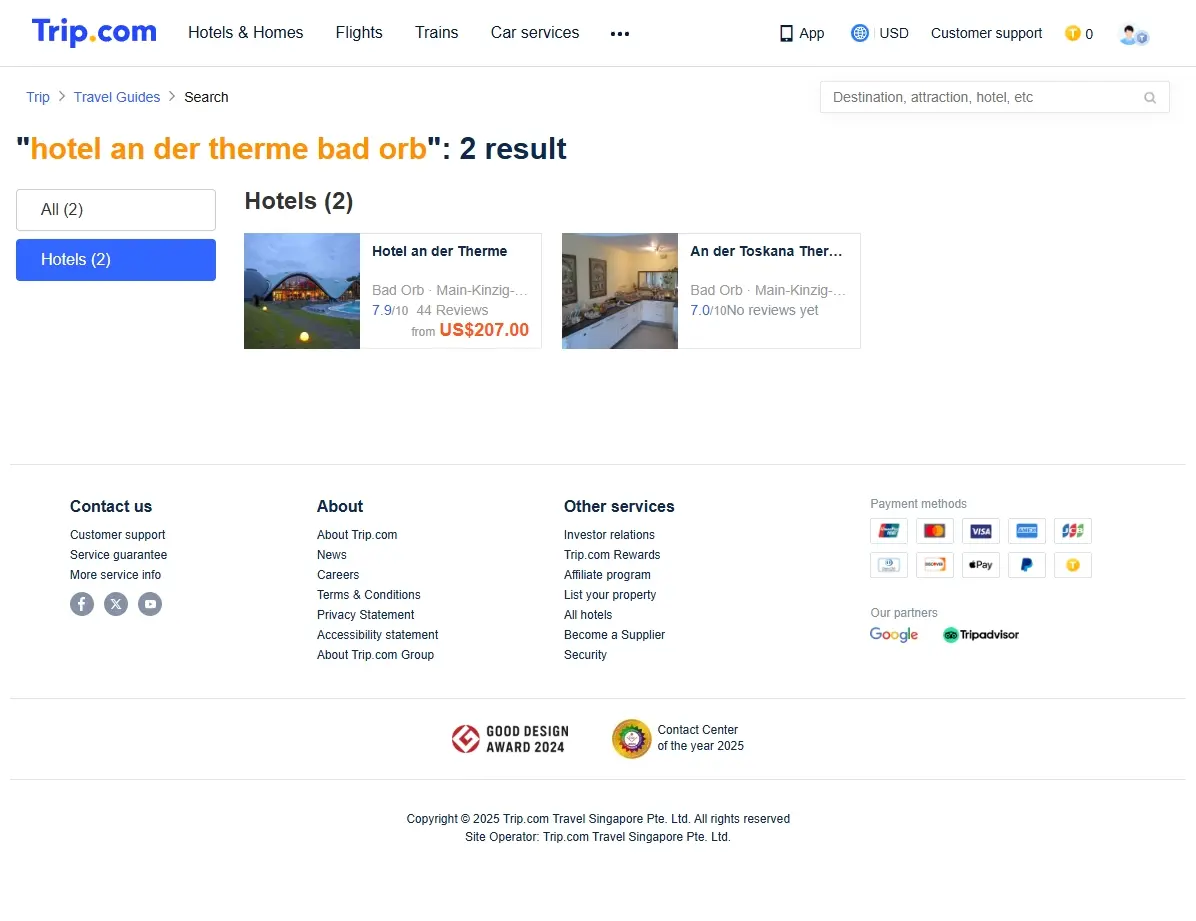Click the Trip.com logo
This screenshot has height=921, width=1196.
click(x=94, y=32)
